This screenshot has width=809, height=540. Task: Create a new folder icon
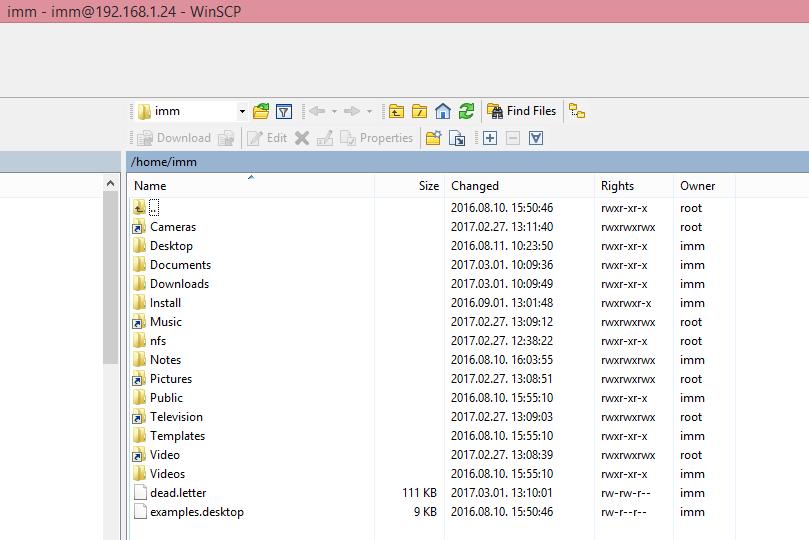pos(433,138)
